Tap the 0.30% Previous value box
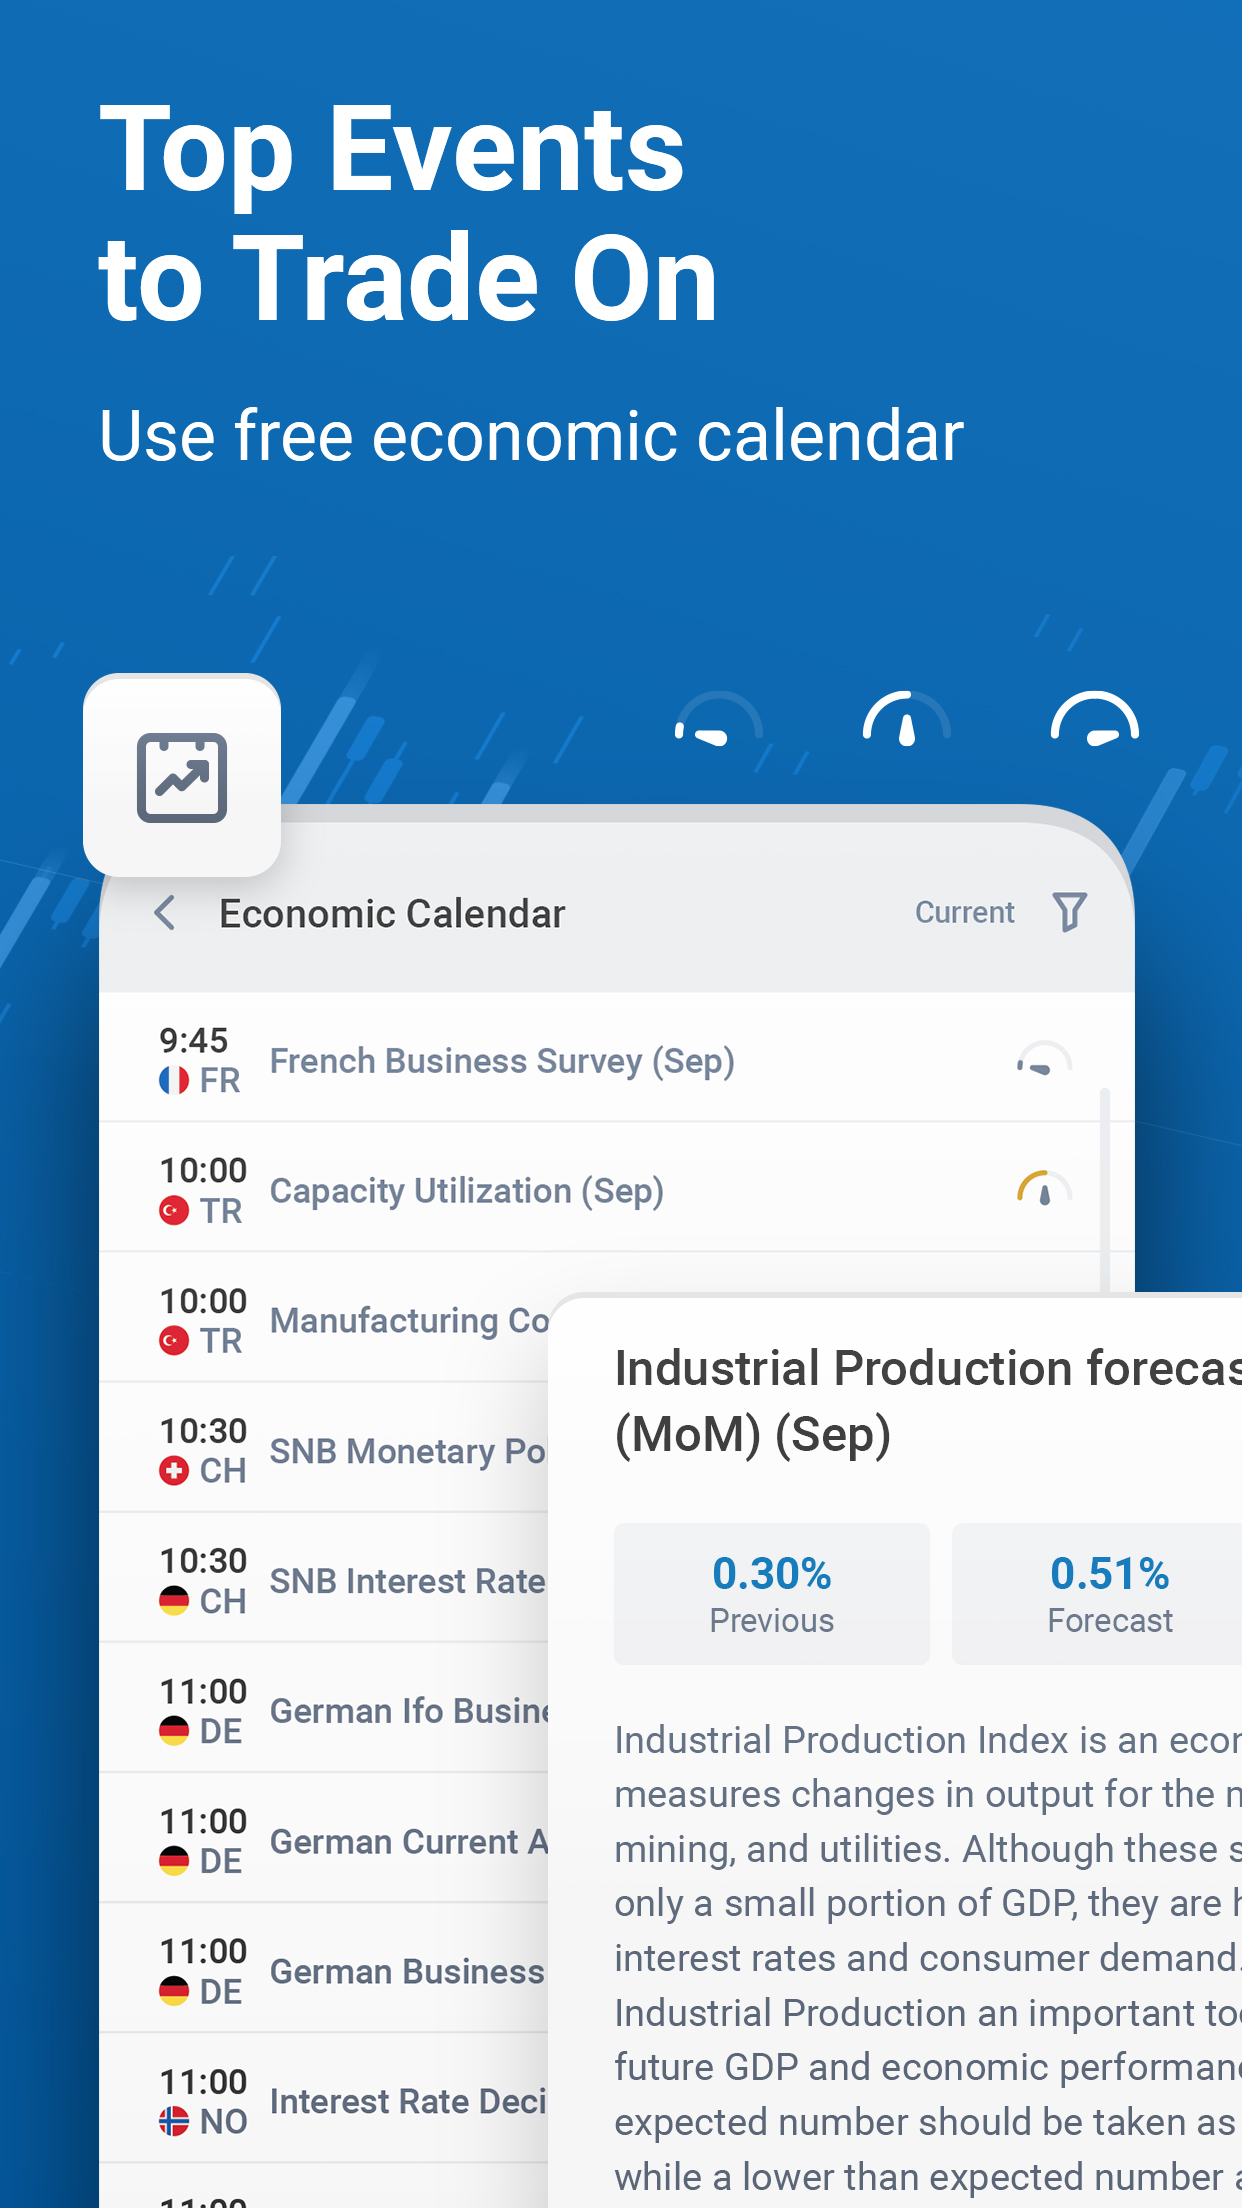 click(x=771, y=1593)
